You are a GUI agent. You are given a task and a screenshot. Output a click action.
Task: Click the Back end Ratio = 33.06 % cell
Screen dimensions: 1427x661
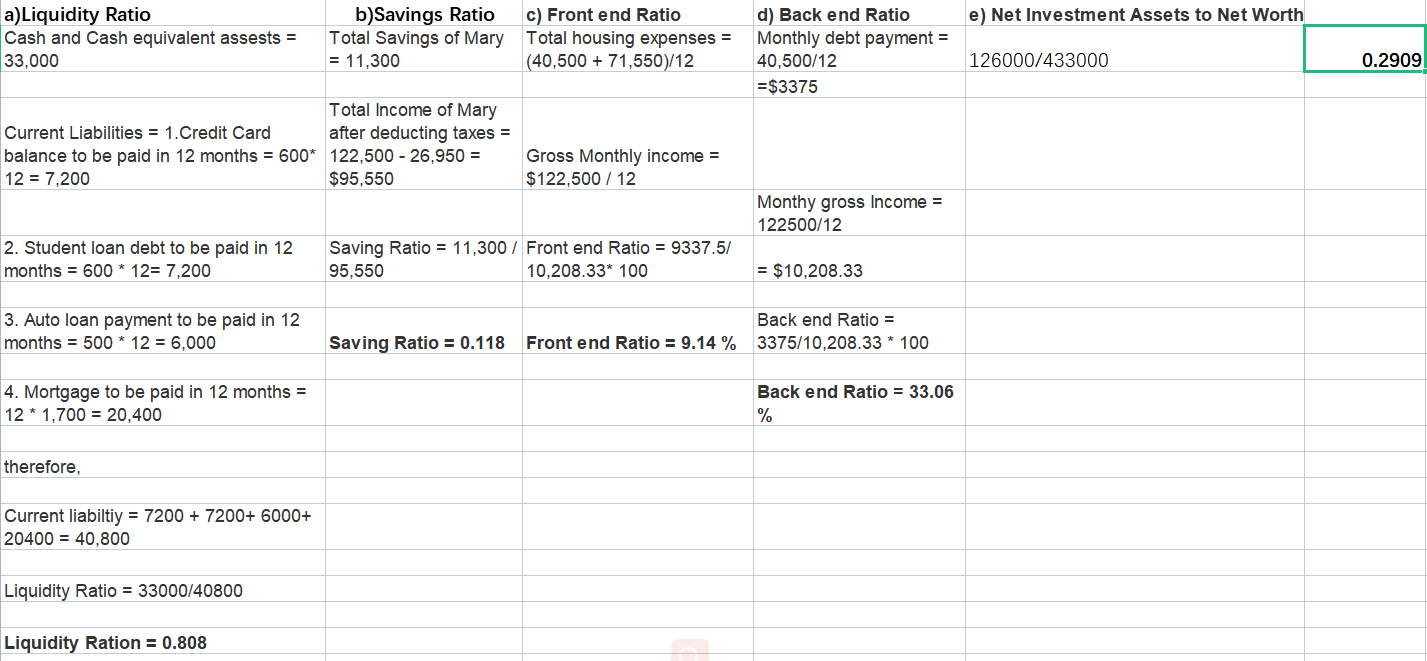point(856,402)
